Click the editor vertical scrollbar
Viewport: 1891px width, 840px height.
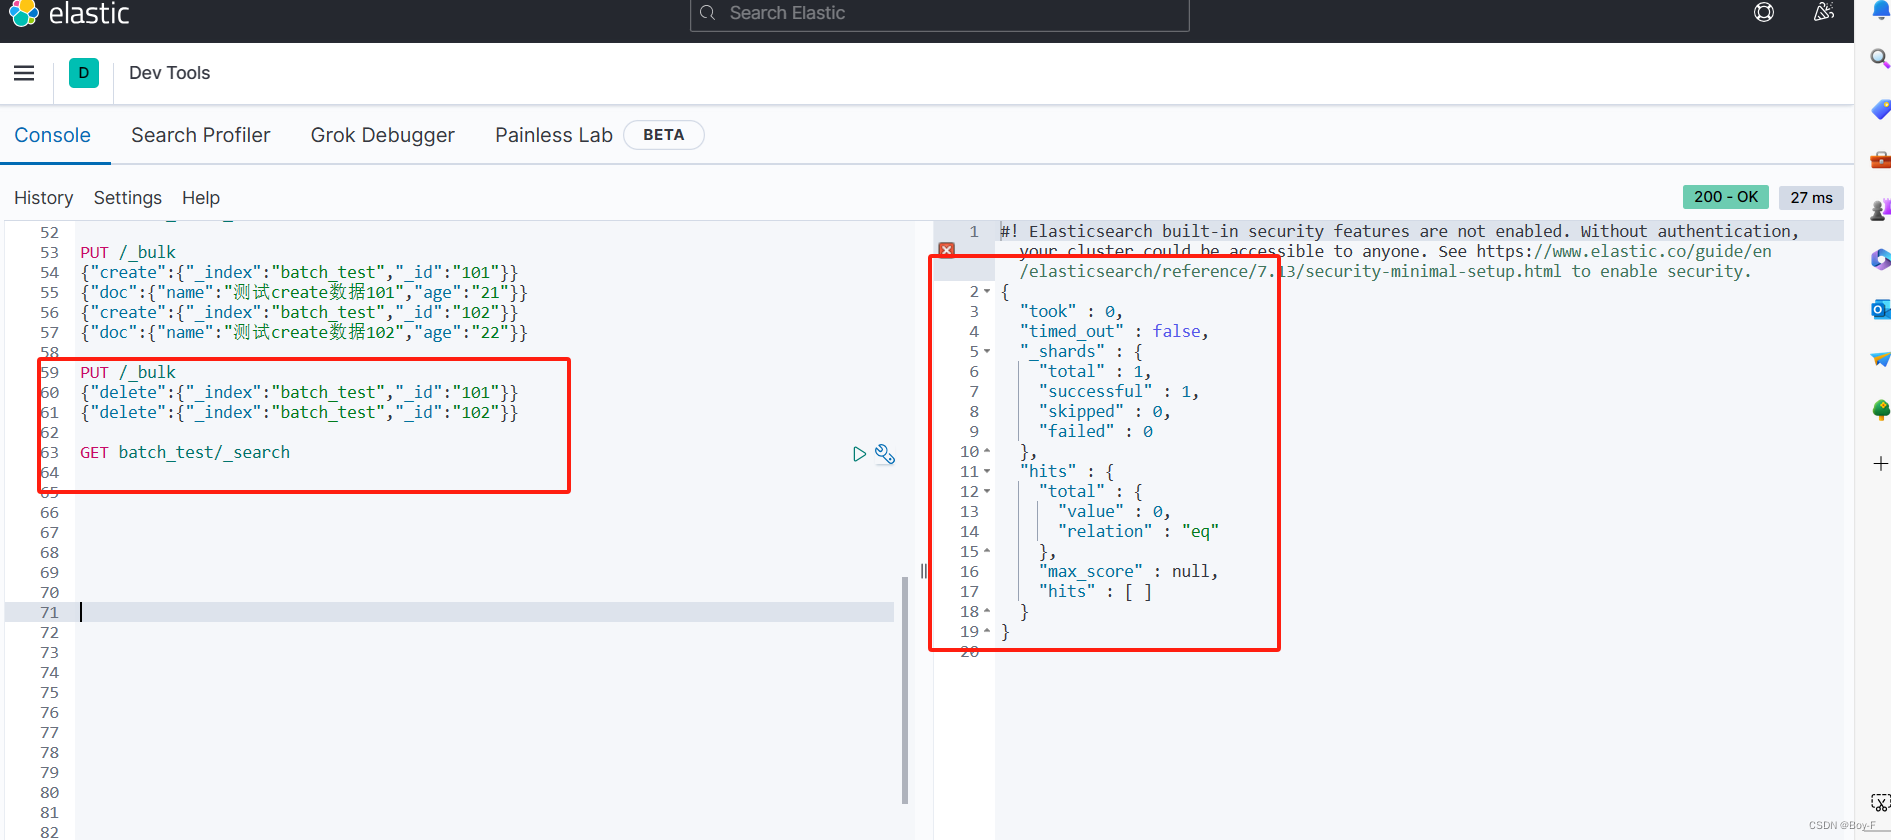(x=905, y=690)
